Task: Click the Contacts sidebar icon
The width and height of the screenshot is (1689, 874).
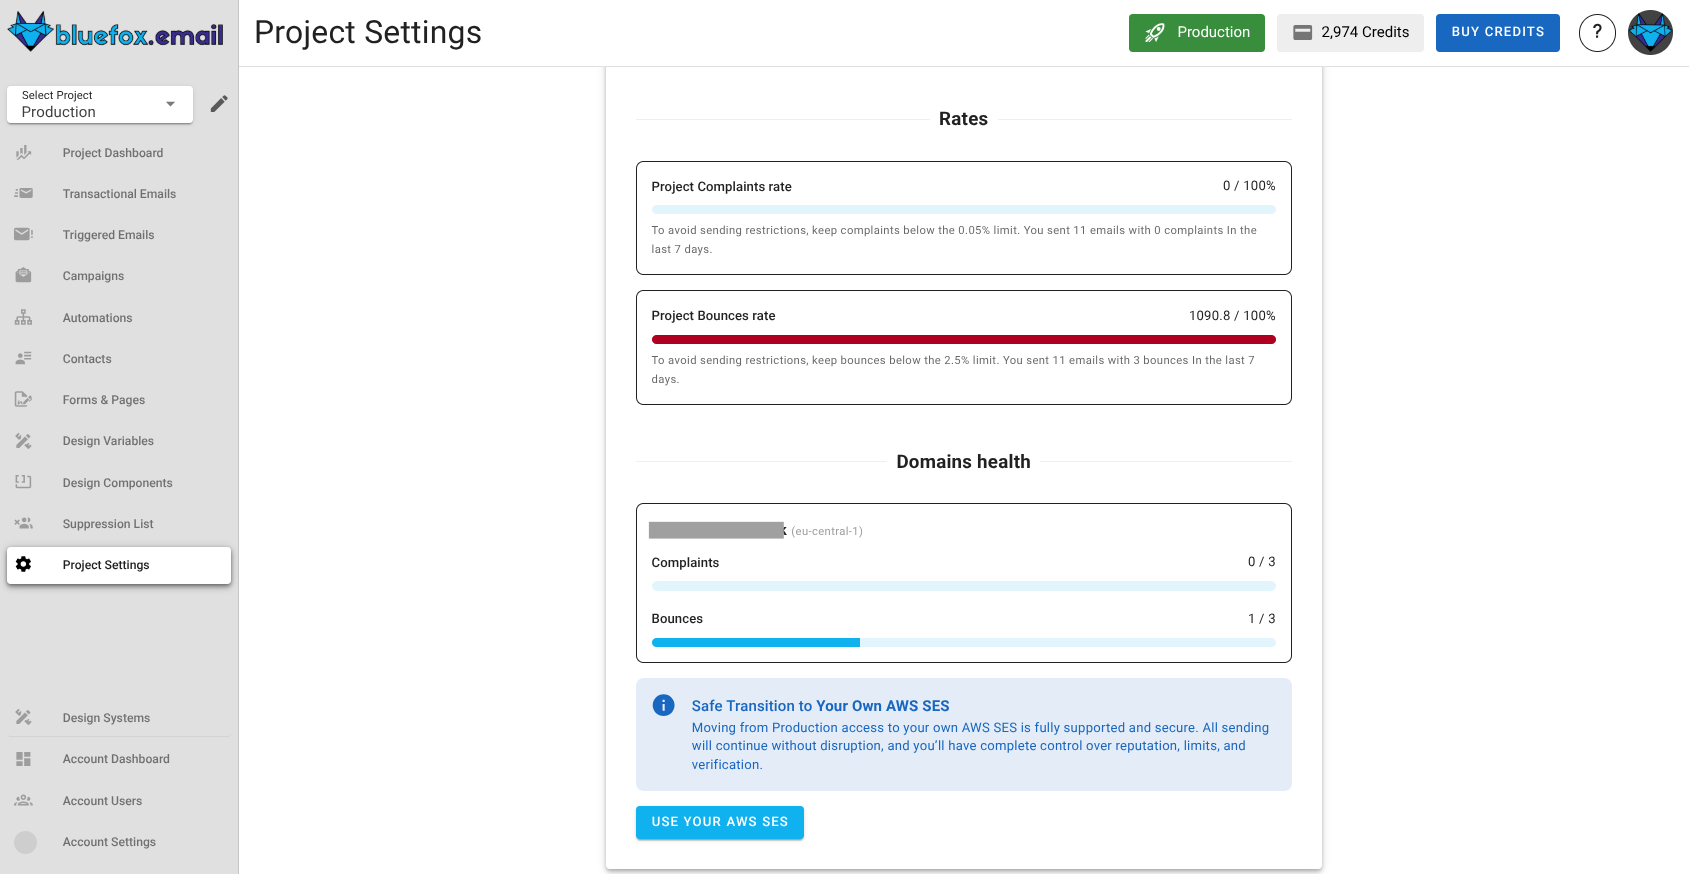Action: pos(24,359)
